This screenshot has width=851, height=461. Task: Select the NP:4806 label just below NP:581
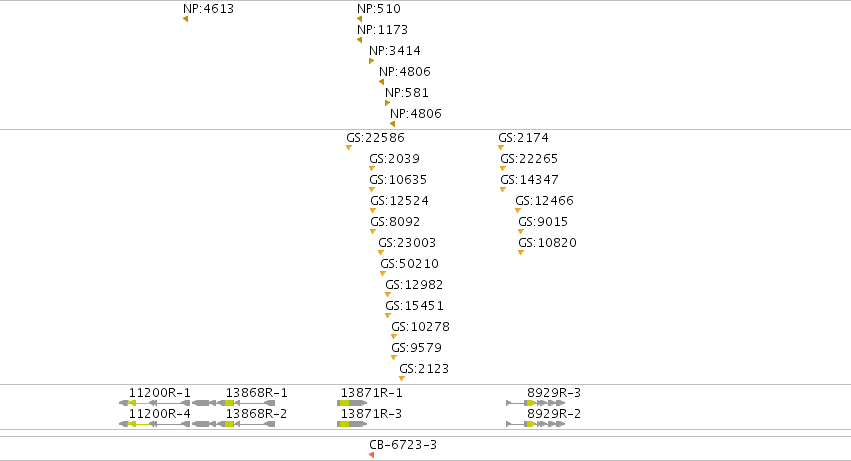tap(416, 113)
